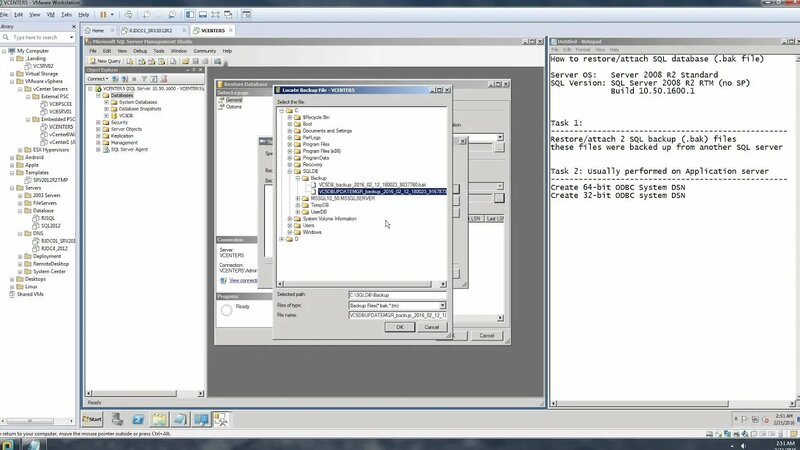The height and width of the screenshot is (450, 800).
Task: Click the Notepad horizontal scrollbar
Action: 673,403
